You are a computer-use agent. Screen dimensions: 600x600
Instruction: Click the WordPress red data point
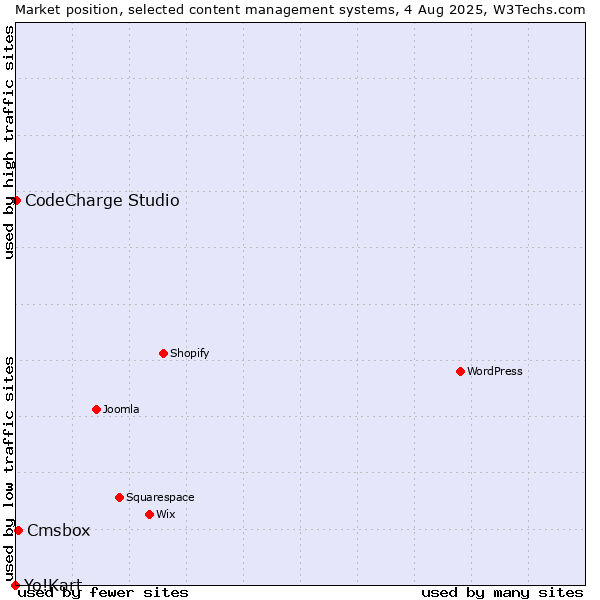(460, 371)
